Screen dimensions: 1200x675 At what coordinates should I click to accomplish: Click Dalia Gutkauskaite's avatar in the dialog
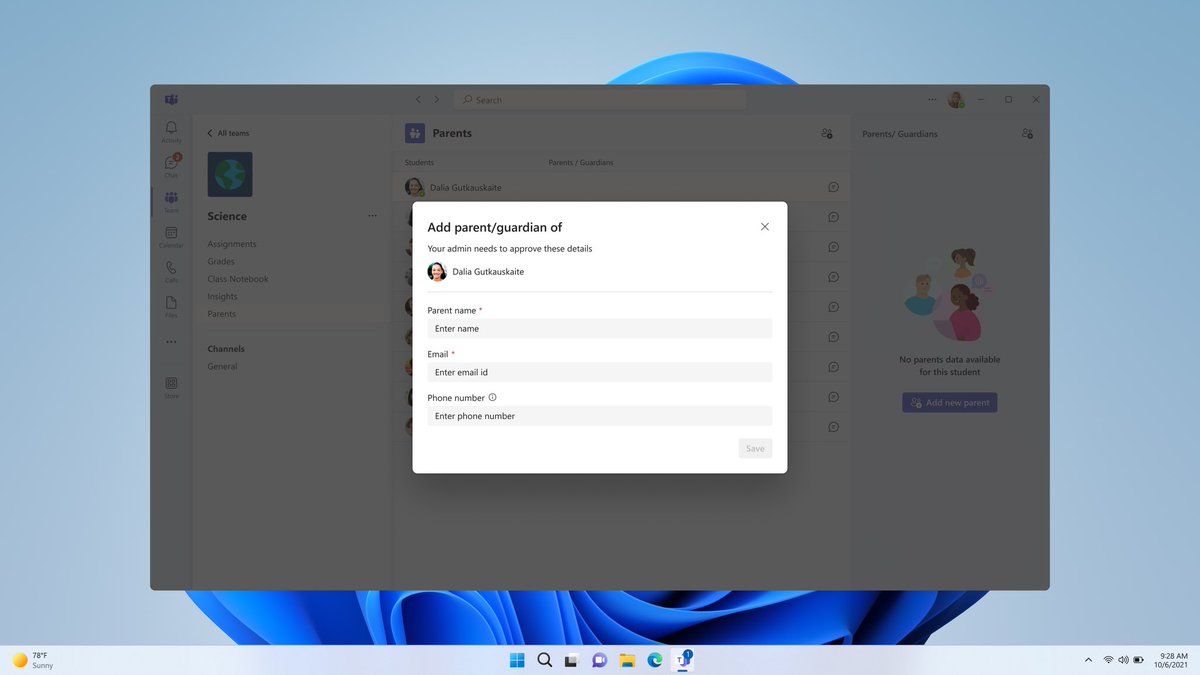pyautogui.click(x=437, y=271)
